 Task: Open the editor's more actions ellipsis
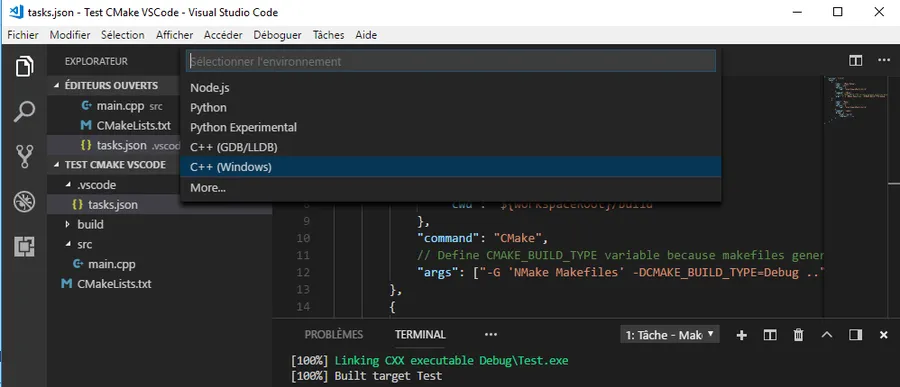(x=883, y=60)
